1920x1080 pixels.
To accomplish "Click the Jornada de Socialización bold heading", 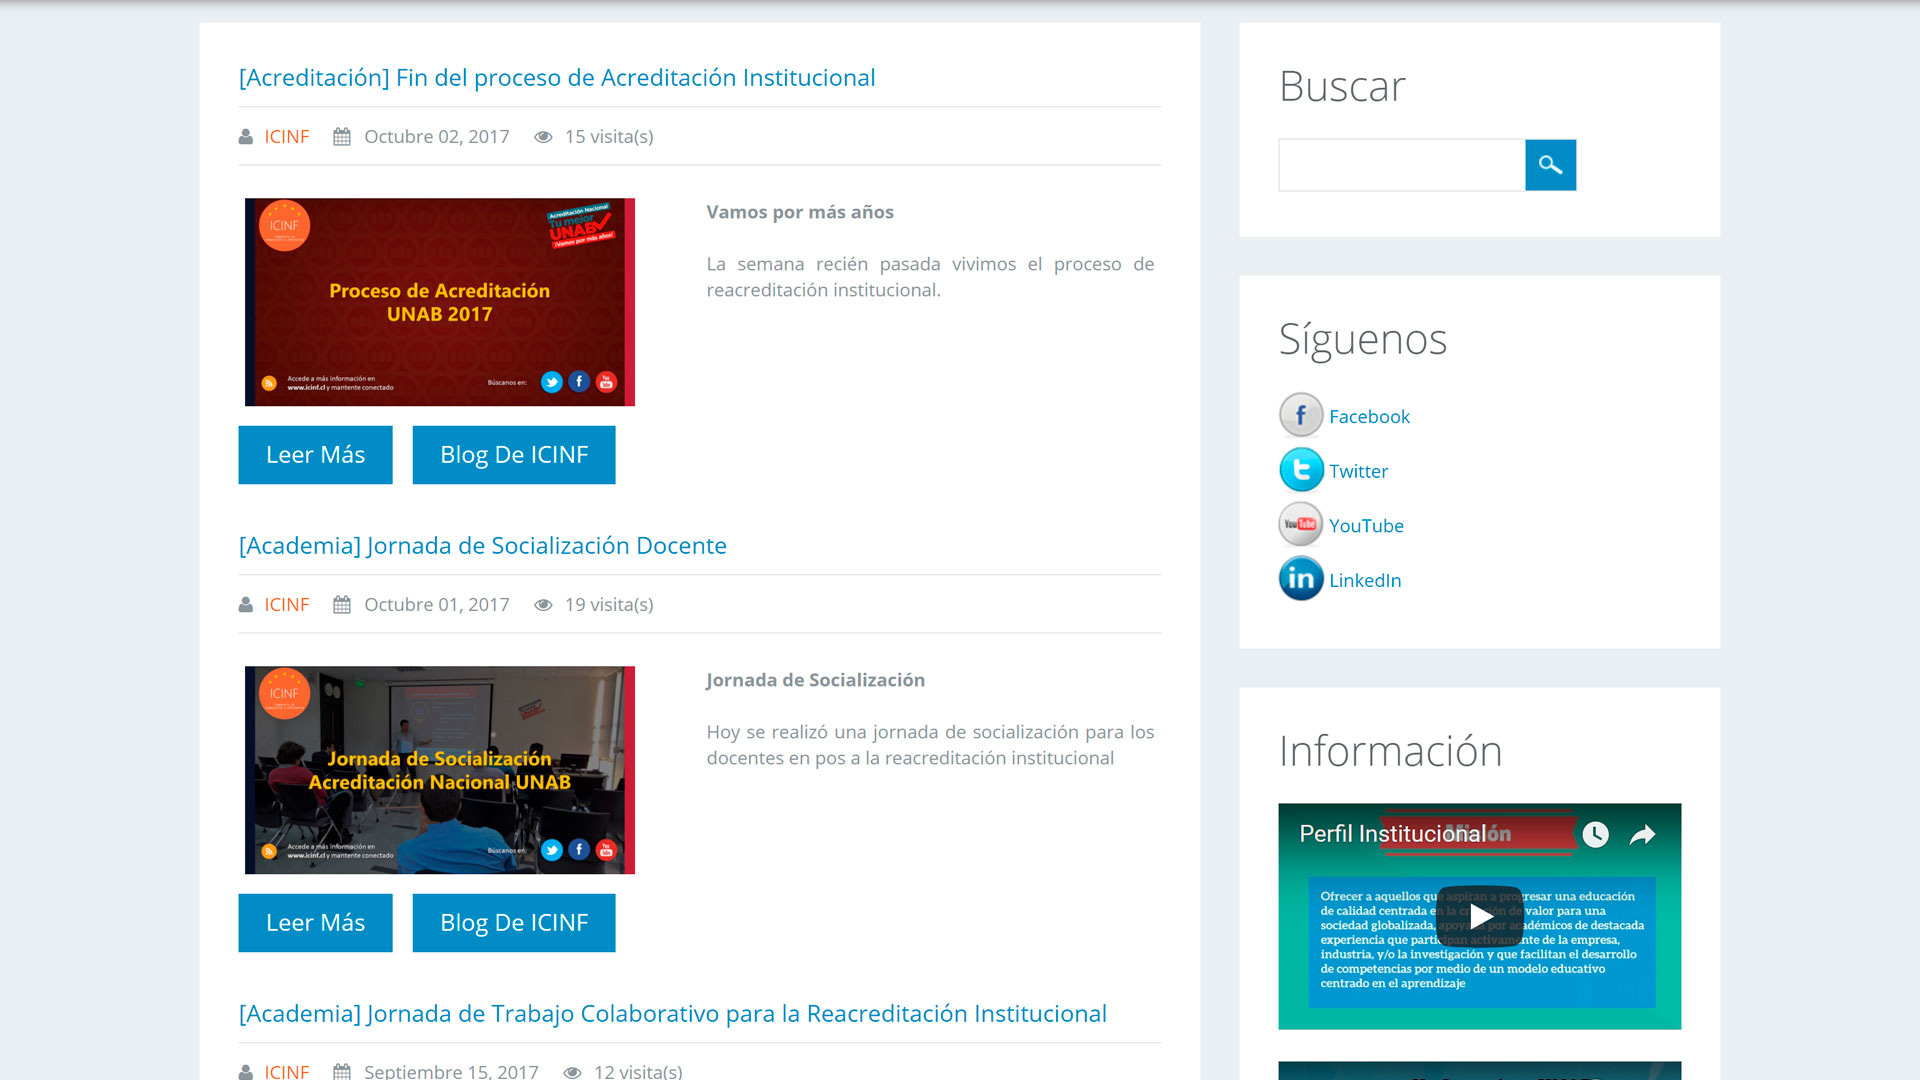I will point(815,680).
